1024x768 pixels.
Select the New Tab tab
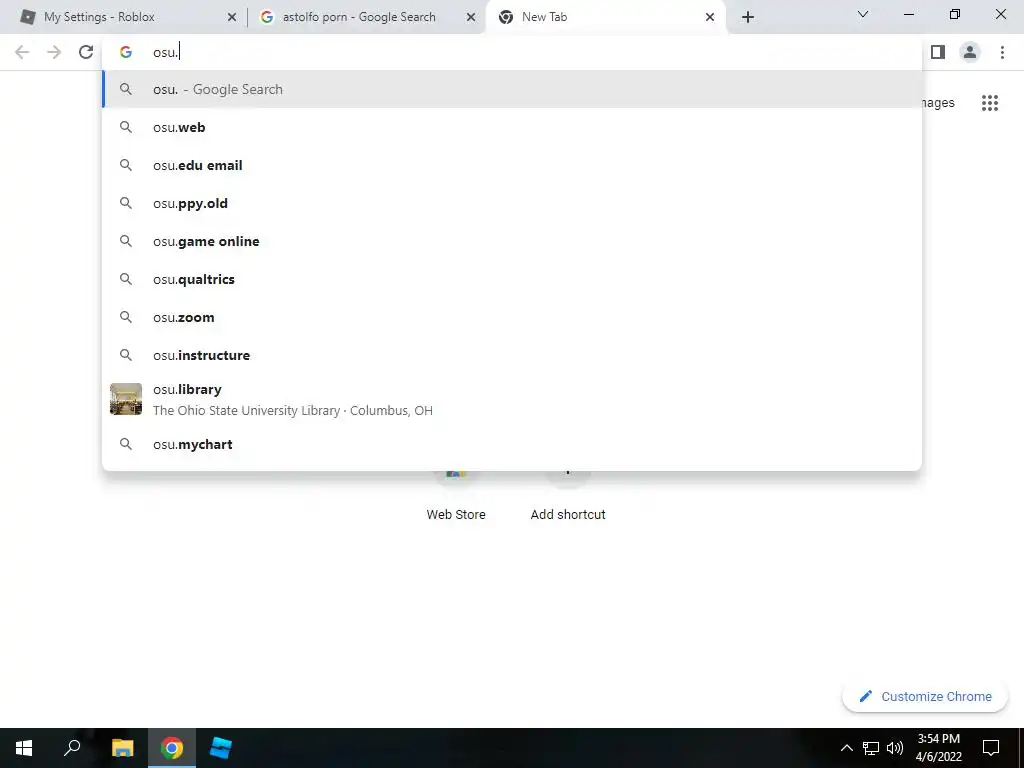(x=606, y=17)
